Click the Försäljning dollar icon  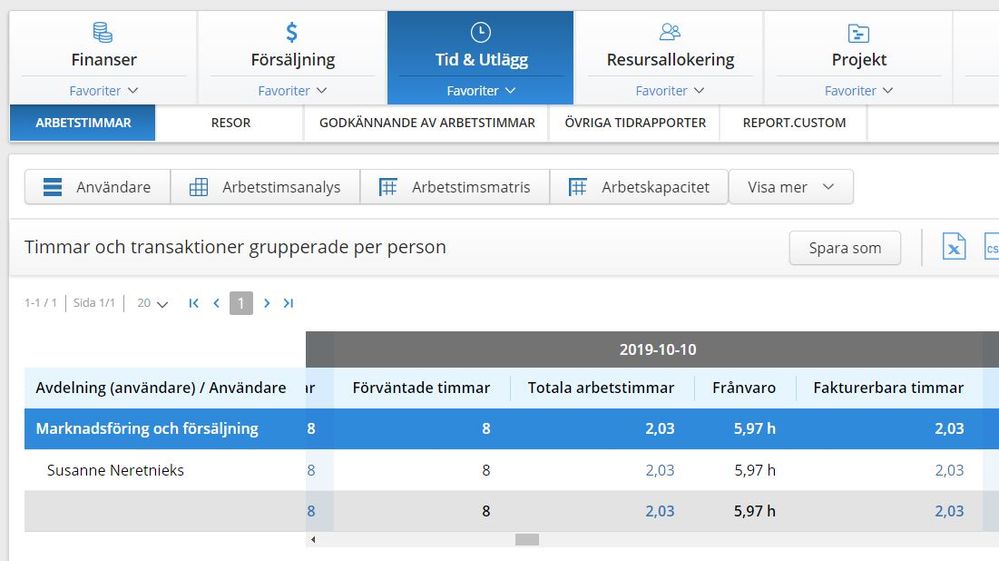[291, 33]
